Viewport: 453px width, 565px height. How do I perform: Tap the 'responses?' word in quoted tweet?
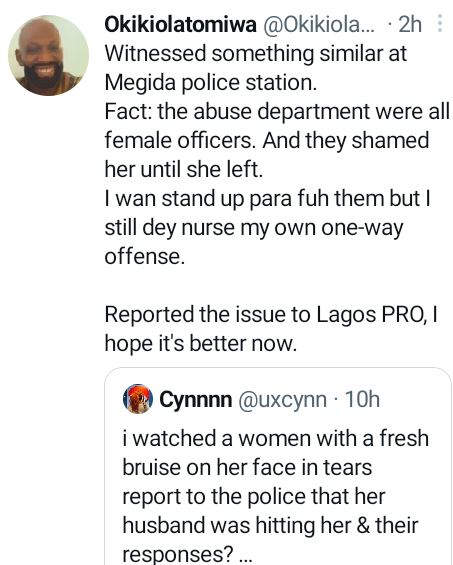pyautogui.click(x=178, y=555)
